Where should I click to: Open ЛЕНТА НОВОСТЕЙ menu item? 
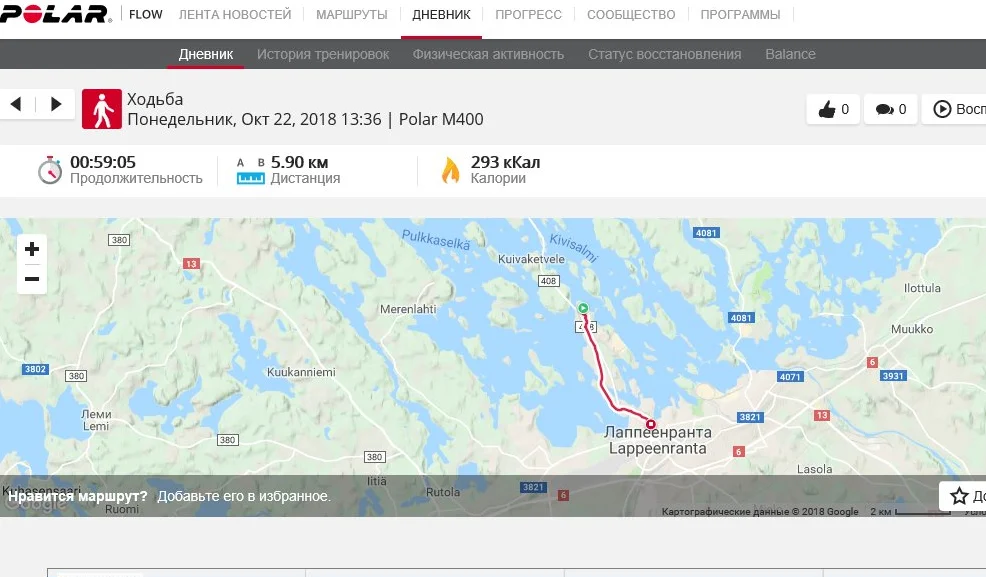(x=235, y=14)
